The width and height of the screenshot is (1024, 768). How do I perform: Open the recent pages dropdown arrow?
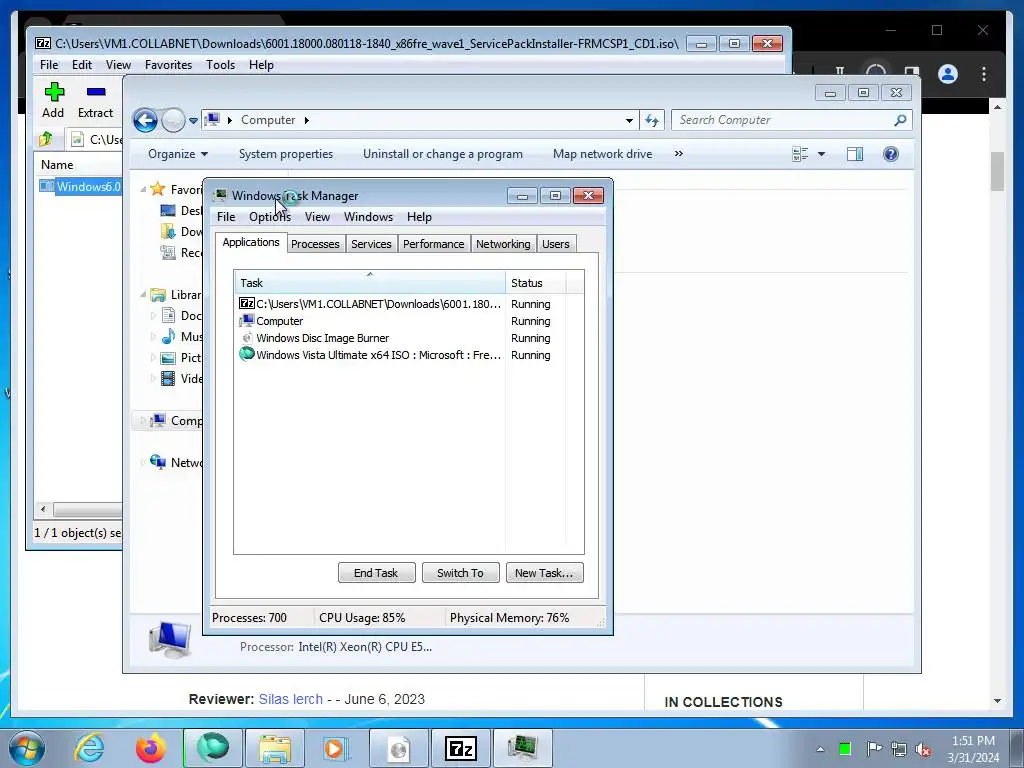pos(193,121)
